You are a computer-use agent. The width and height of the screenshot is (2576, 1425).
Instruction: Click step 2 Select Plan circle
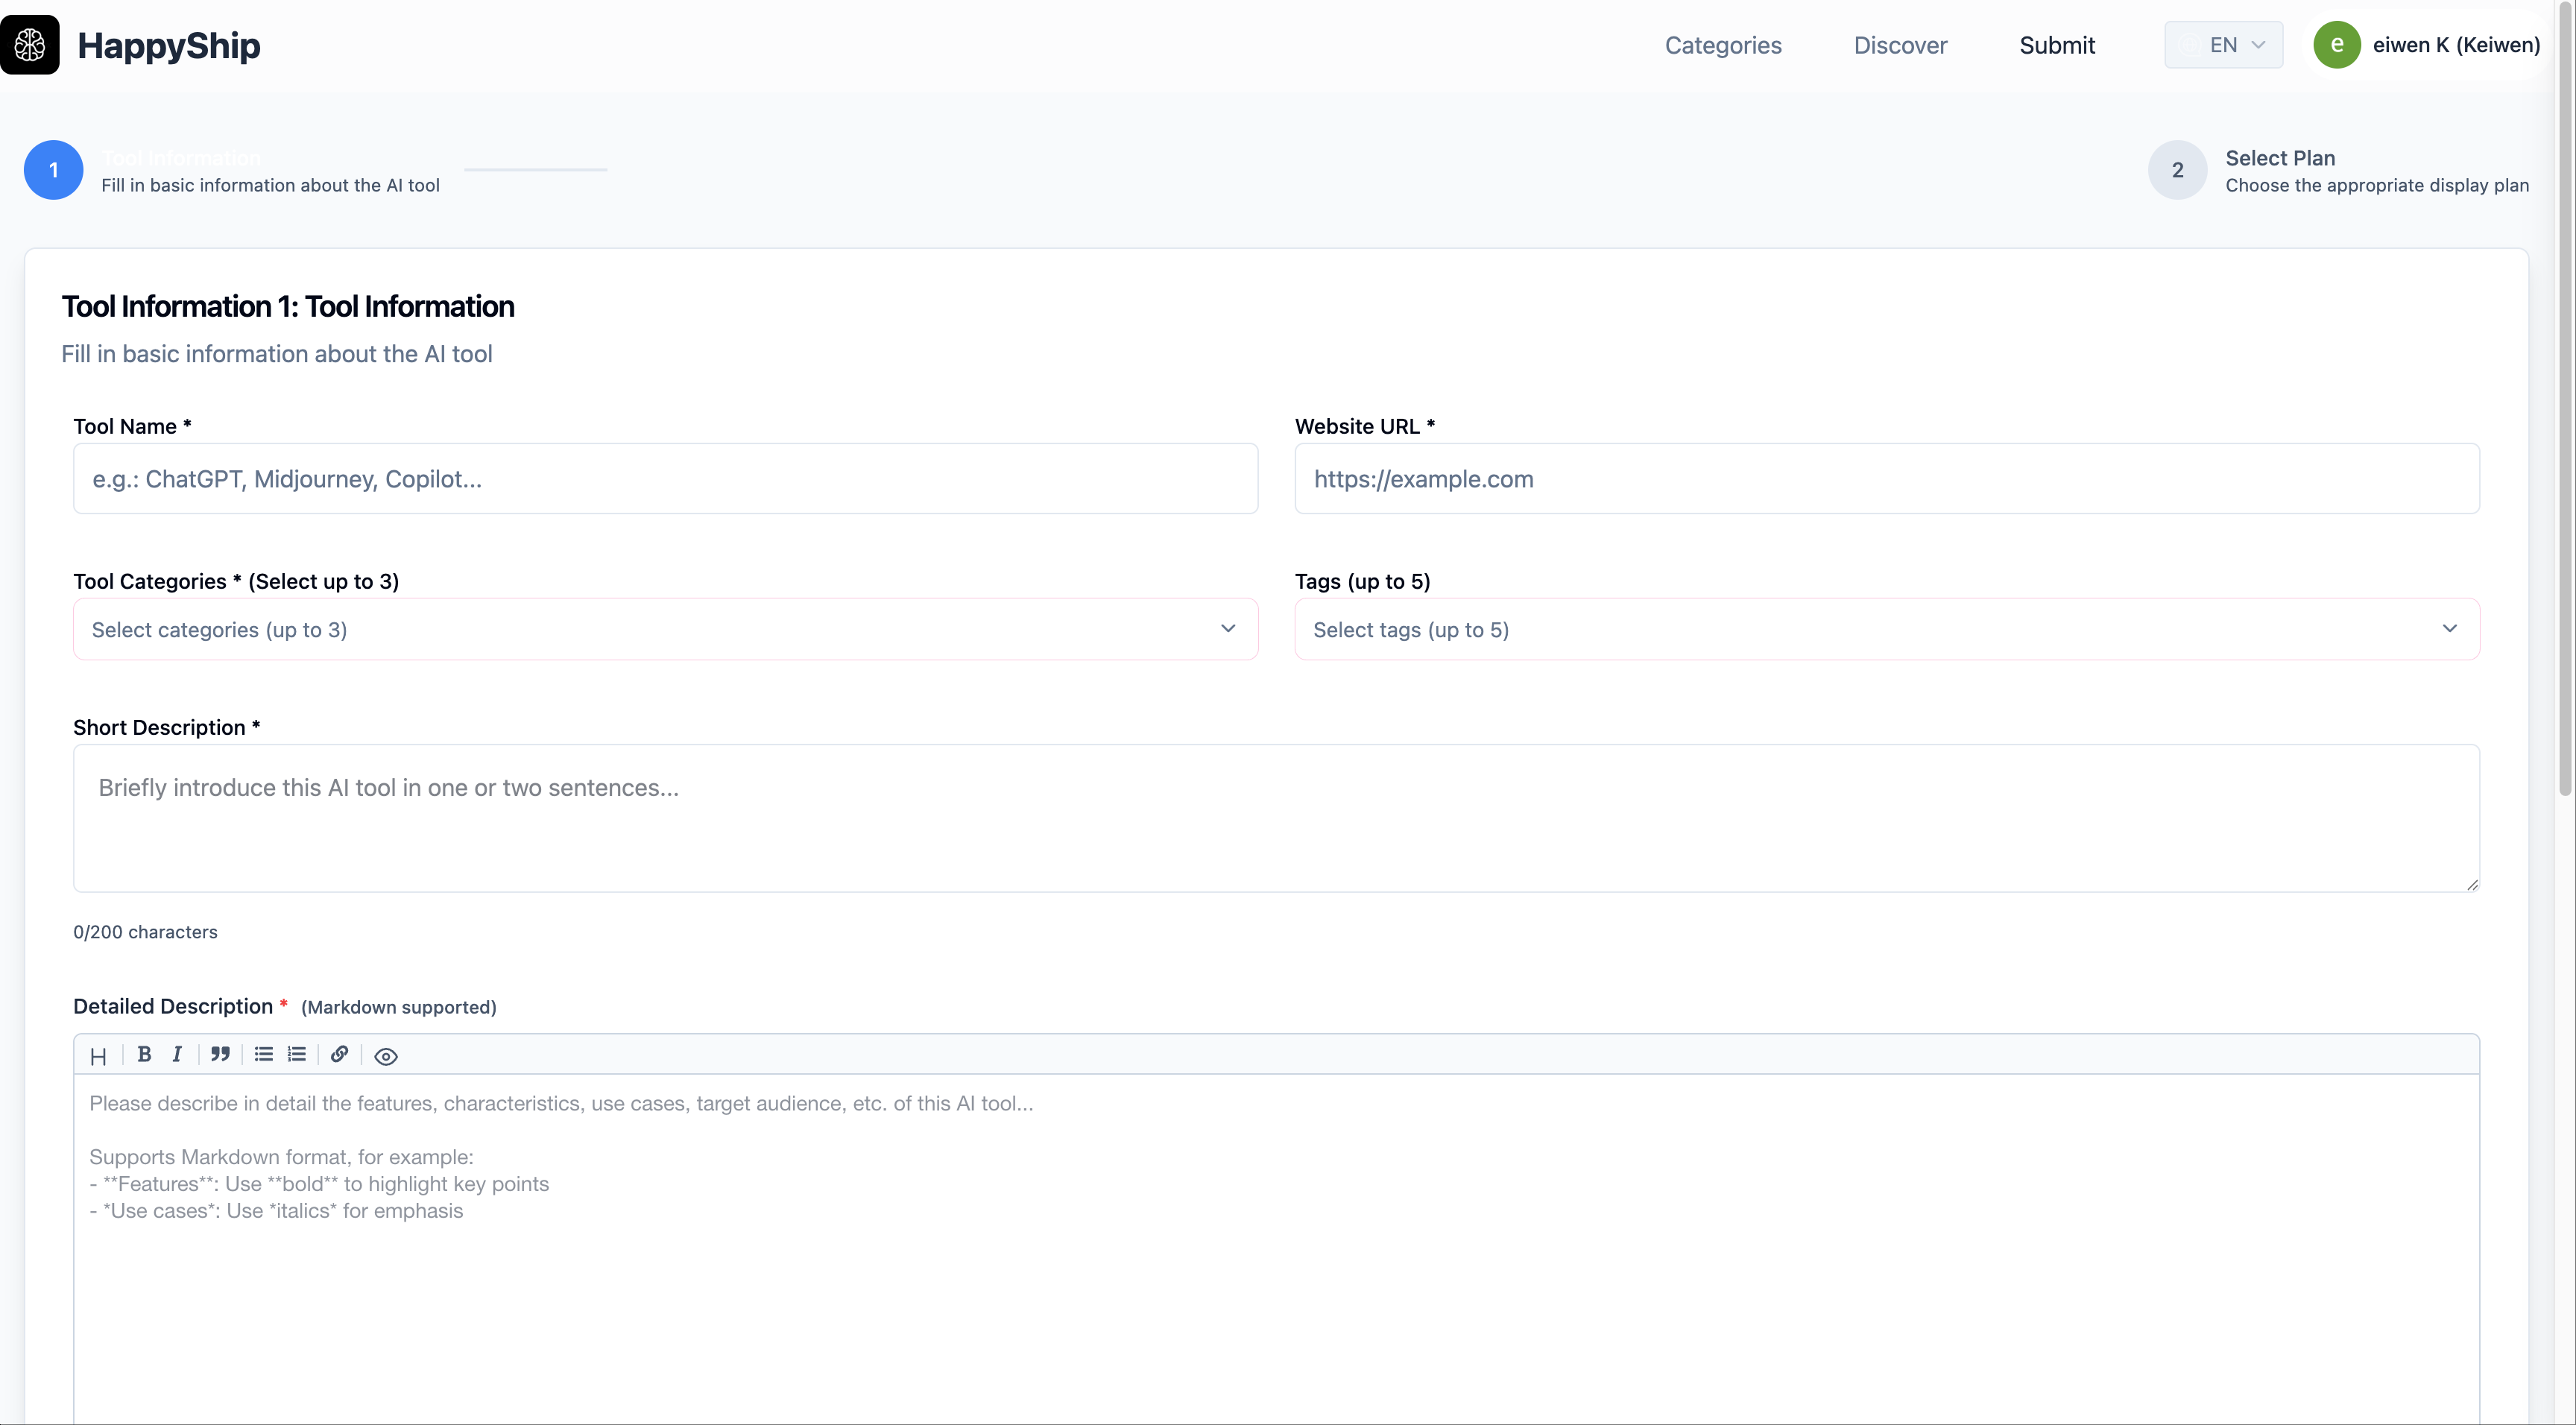[2177, 170]
